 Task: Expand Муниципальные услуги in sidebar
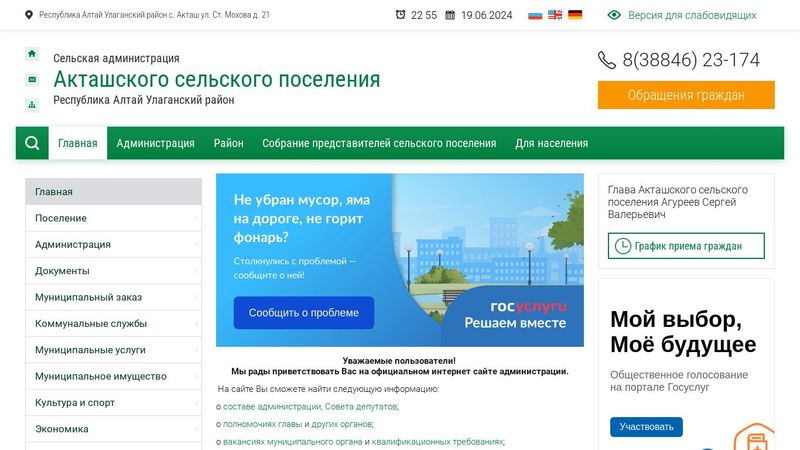[113, 350]
